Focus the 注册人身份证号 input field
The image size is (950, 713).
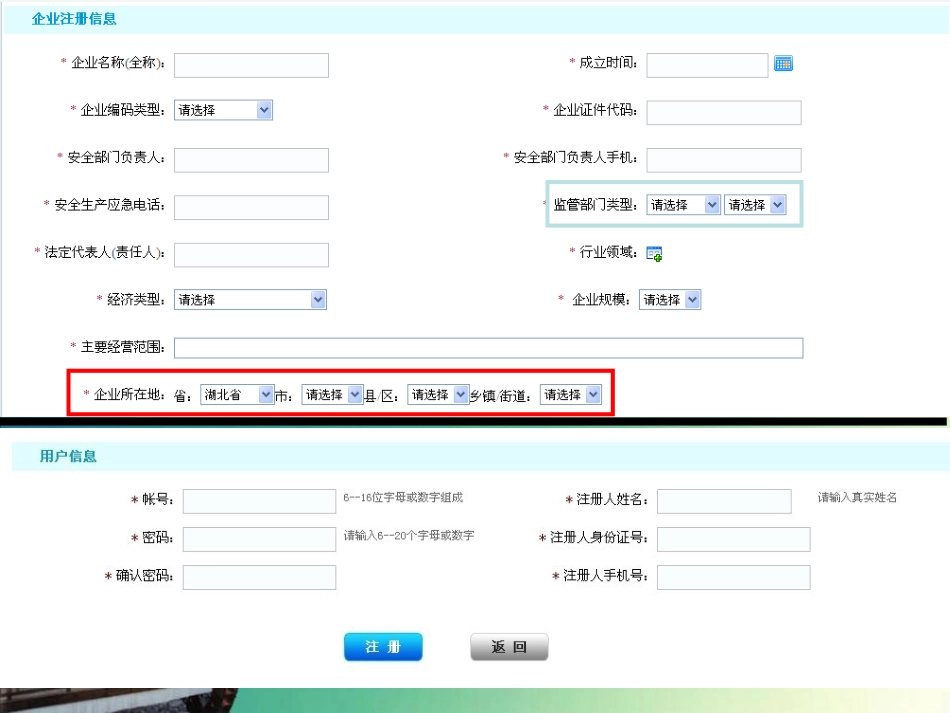click(x=734, y=539)
